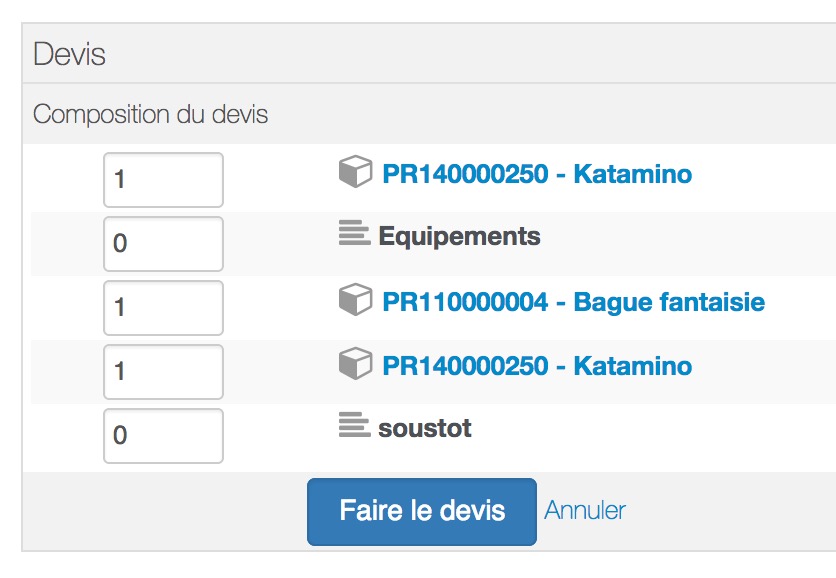Click the product cube icon for Bague fantaisie
This screenshot has width=836, height=578.
click(355, 299)
